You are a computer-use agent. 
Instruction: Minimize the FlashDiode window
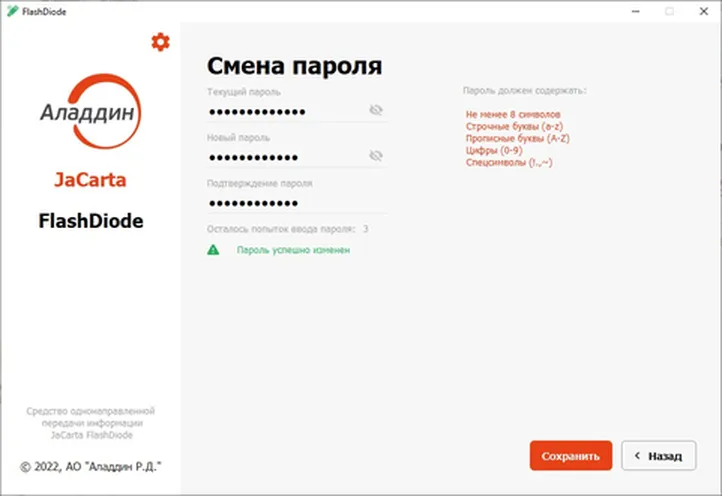click(x=635, y=11)
